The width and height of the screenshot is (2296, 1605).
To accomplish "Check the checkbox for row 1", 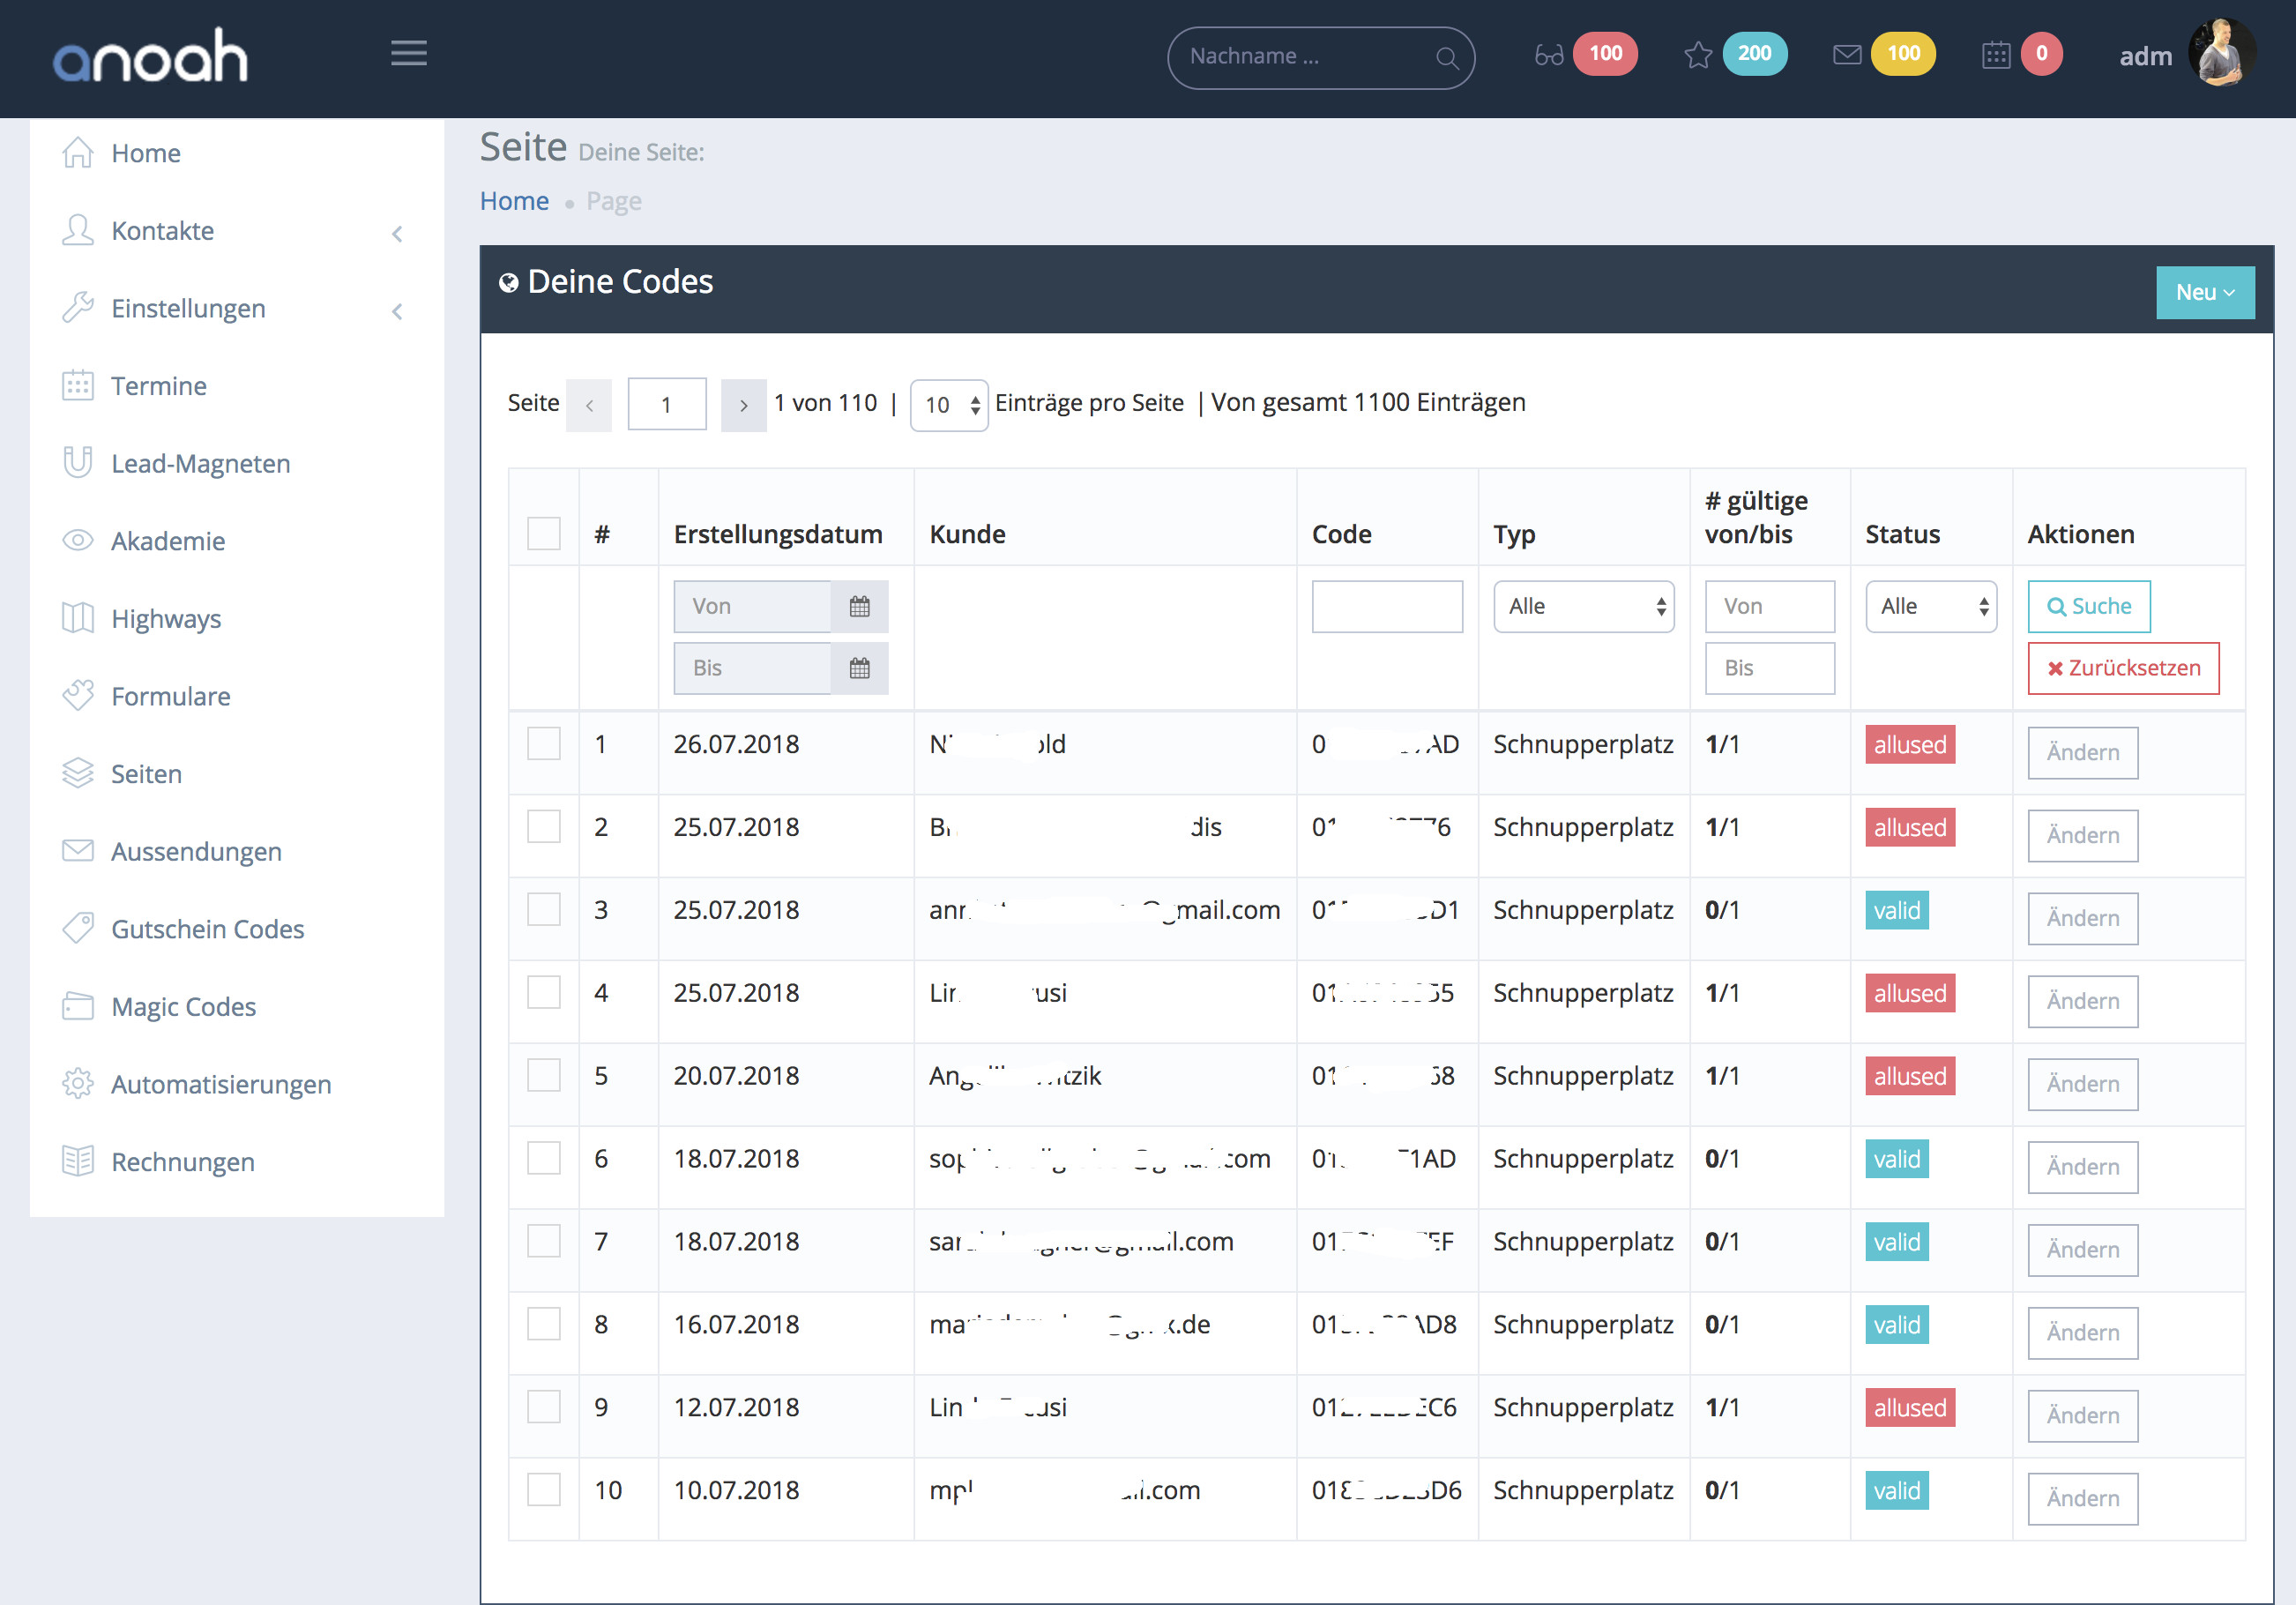I will pos(543,744).
